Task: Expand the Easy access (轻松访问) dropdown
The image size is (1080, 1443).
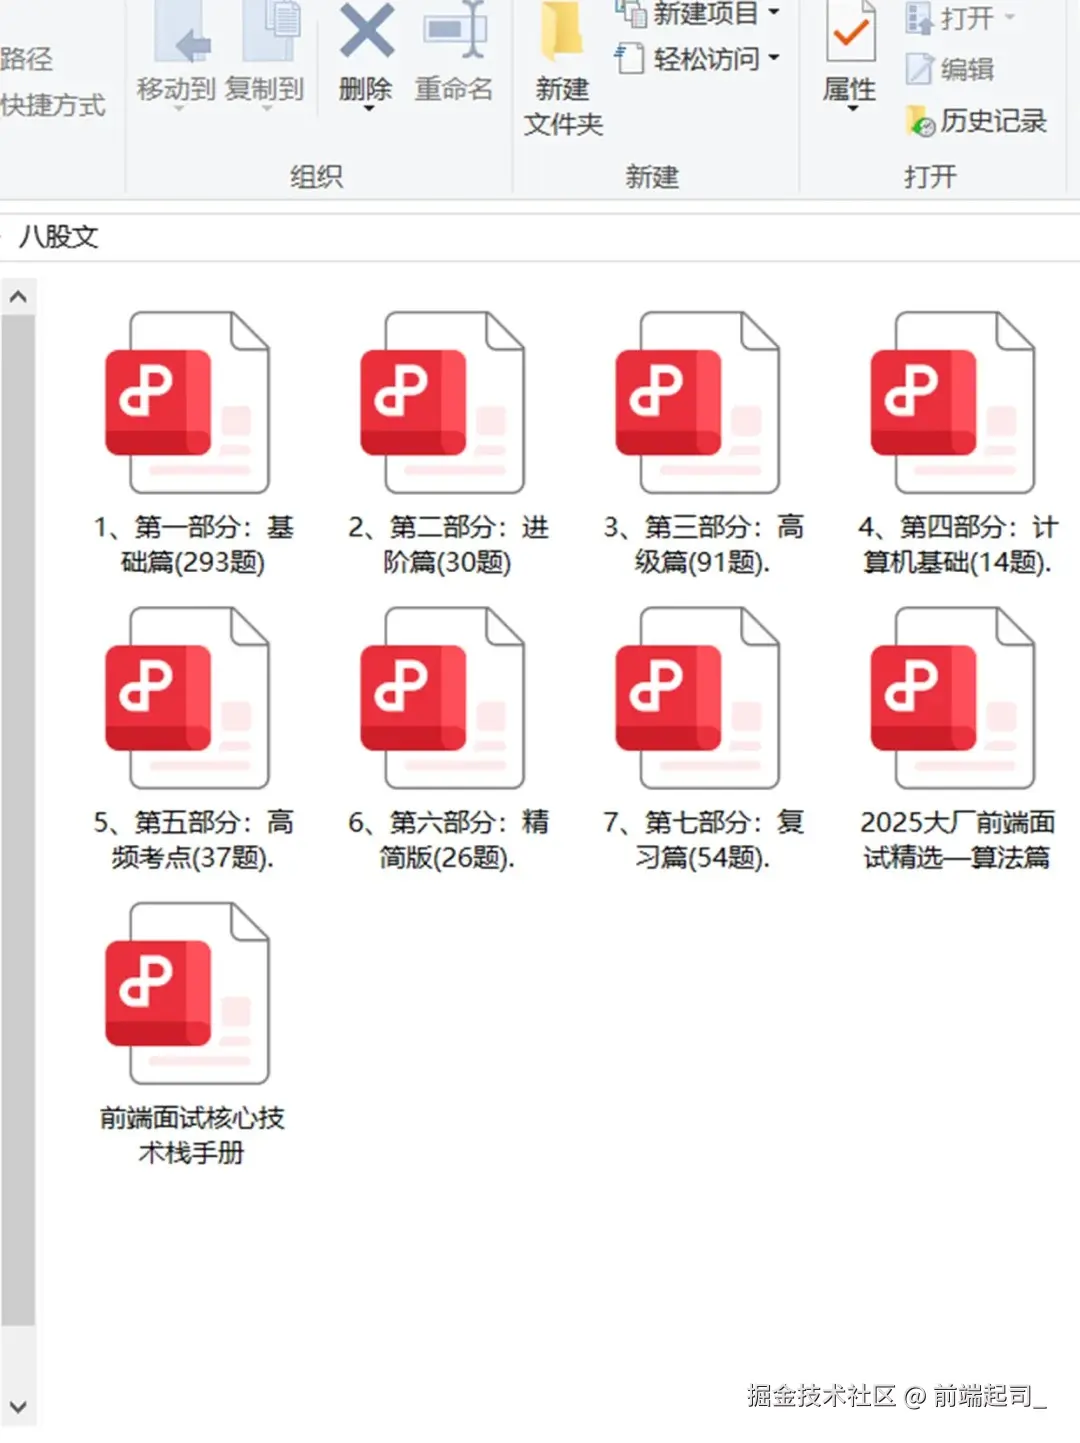Action: coord(773,59)
